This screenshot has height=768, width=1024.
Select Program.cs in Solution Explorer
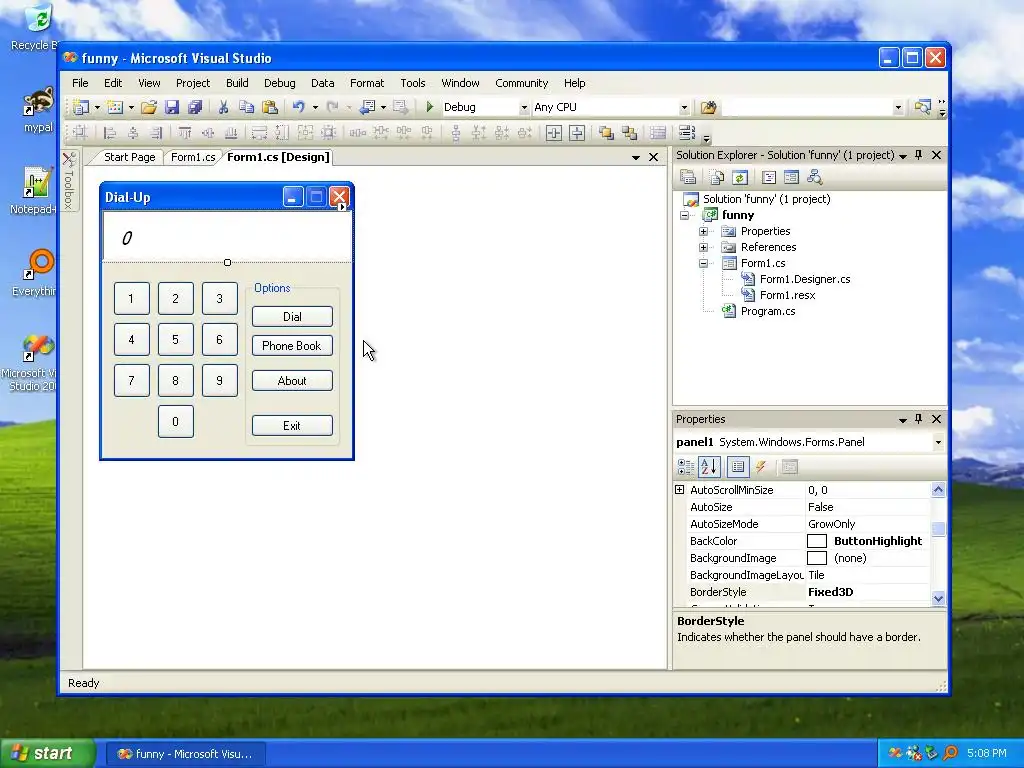coord(767,311)
